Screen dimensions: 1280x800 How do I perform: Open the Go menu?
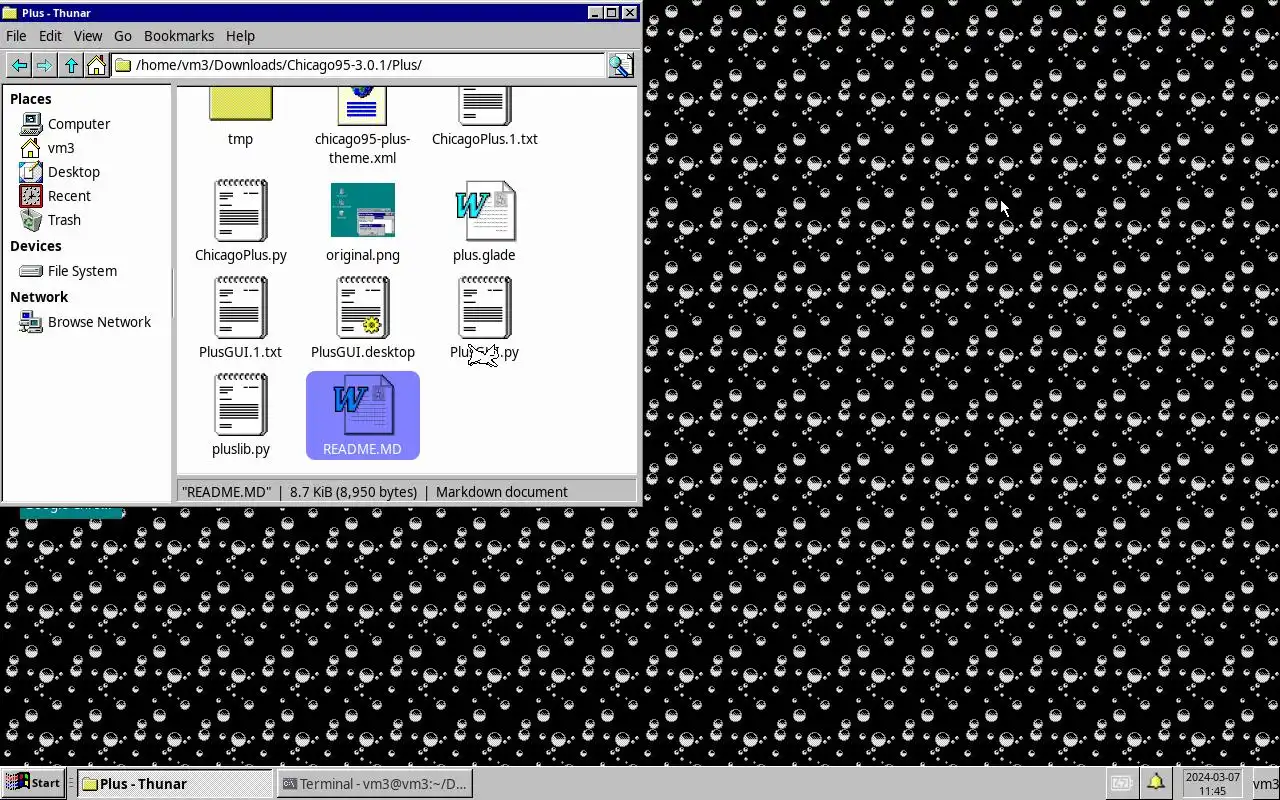click(x=123, y=36)
